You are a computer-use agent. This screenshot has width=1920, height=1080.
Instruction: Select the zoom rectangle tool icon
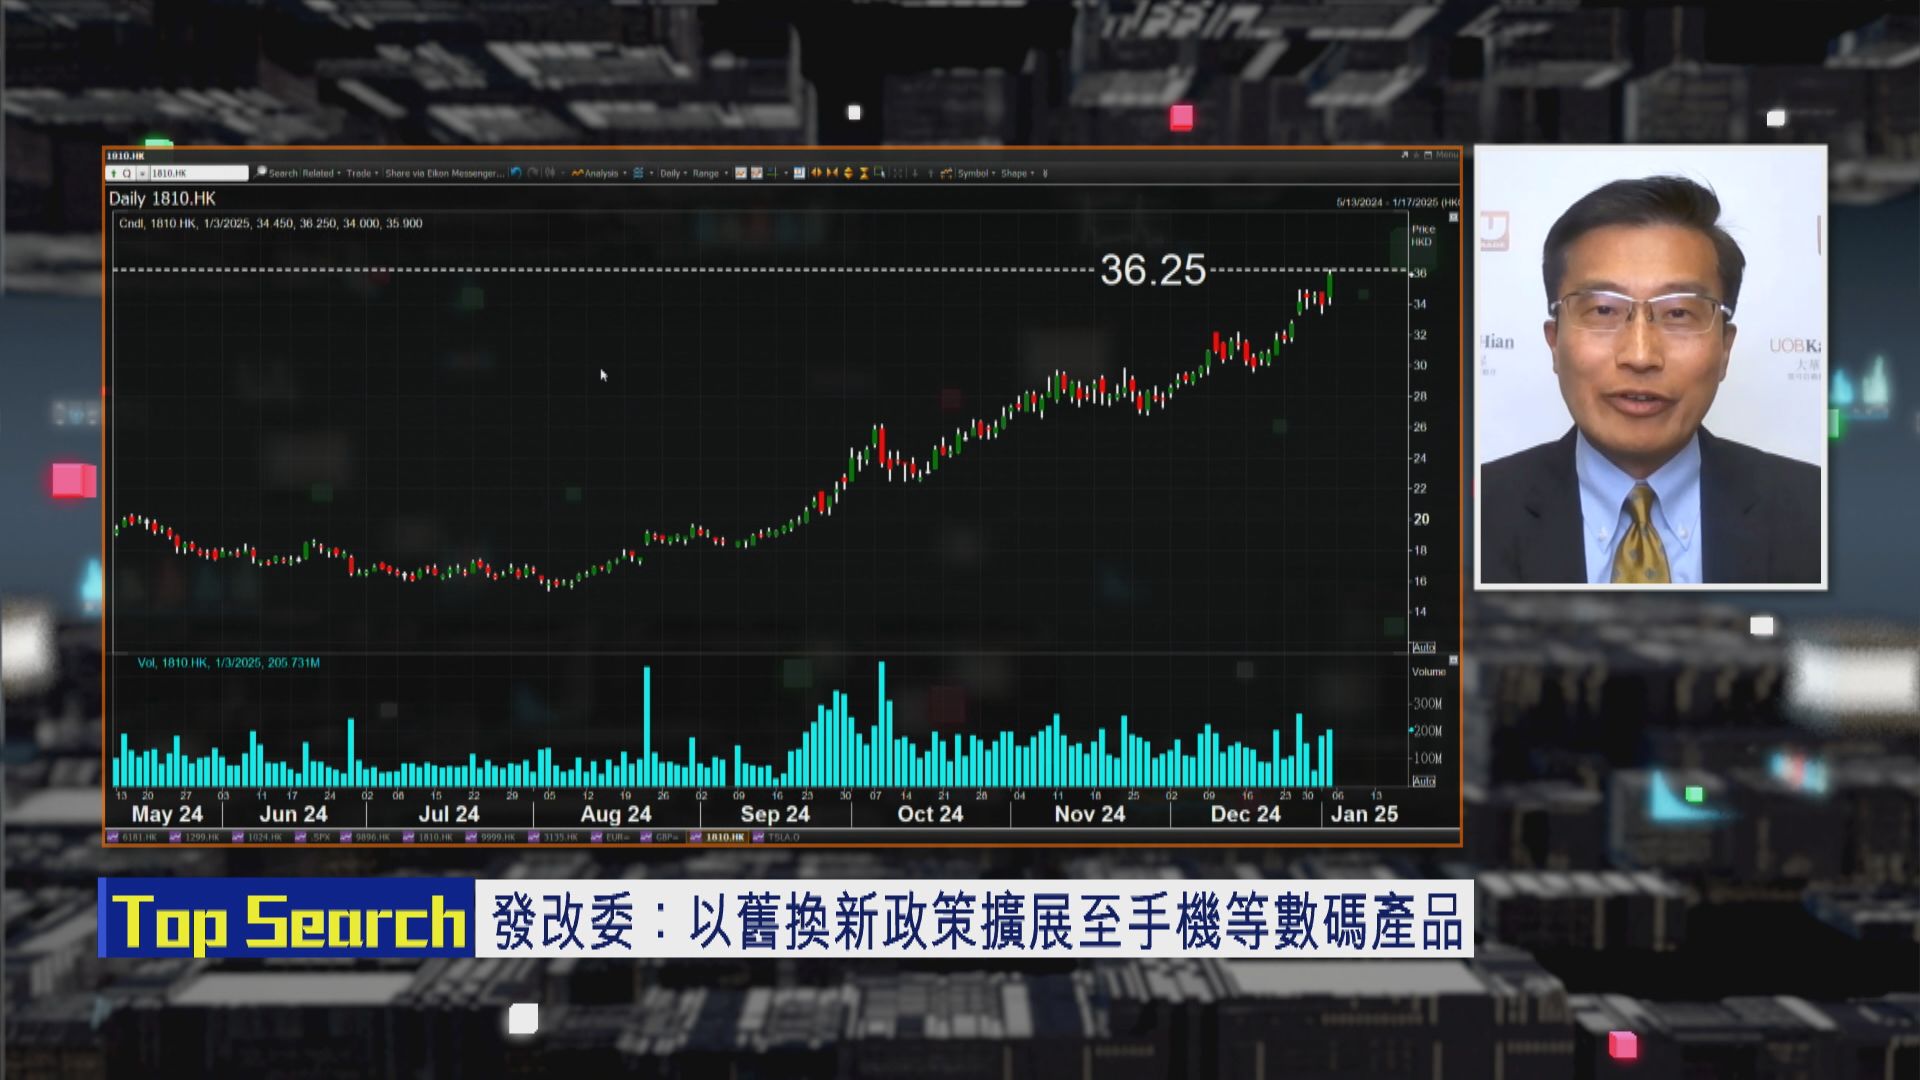[879, 173]
